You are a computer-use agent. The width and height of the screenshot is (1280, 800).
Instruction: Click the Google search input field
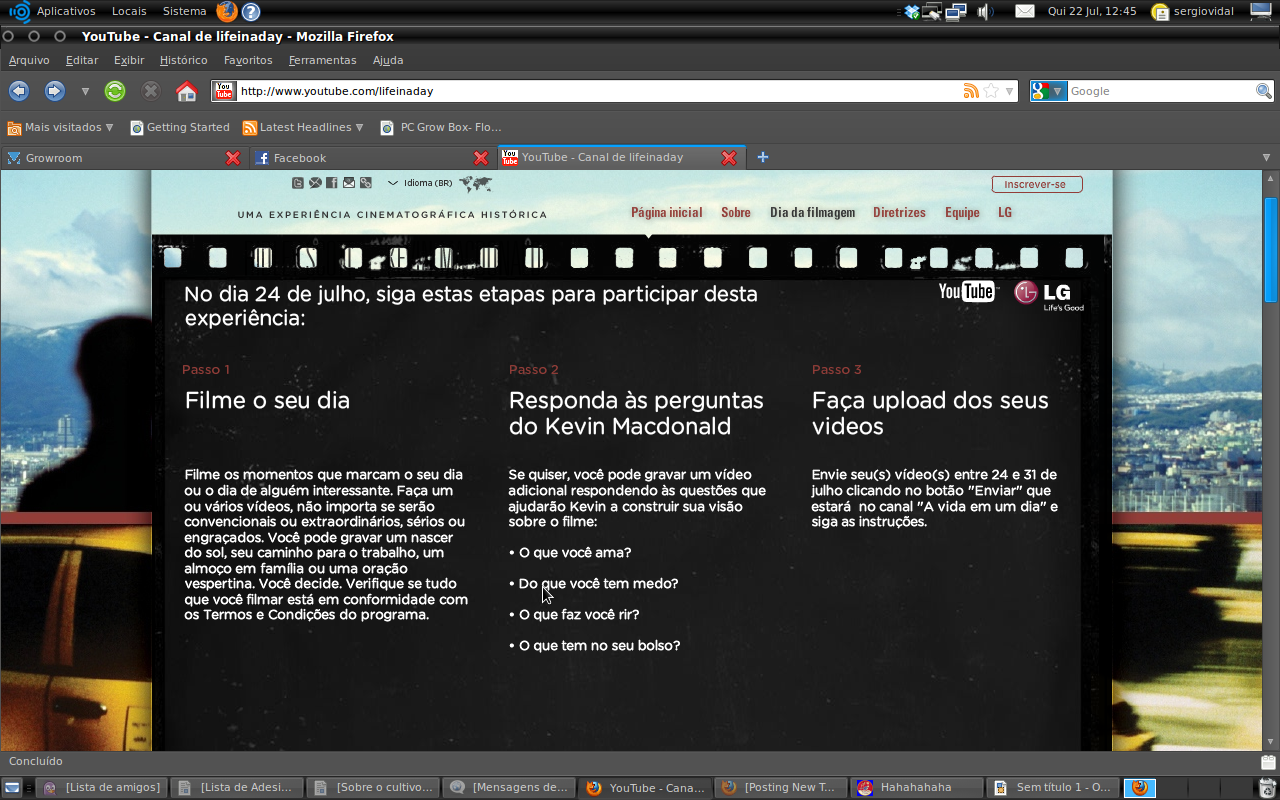1161,91
